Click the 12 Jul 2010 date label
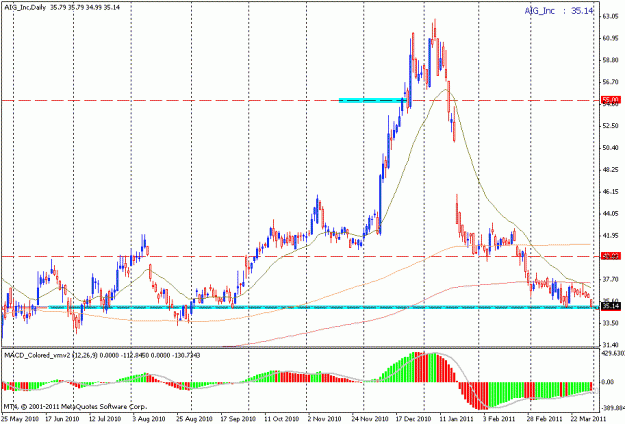Screen dimensions: 625x424 click(105, 419)
